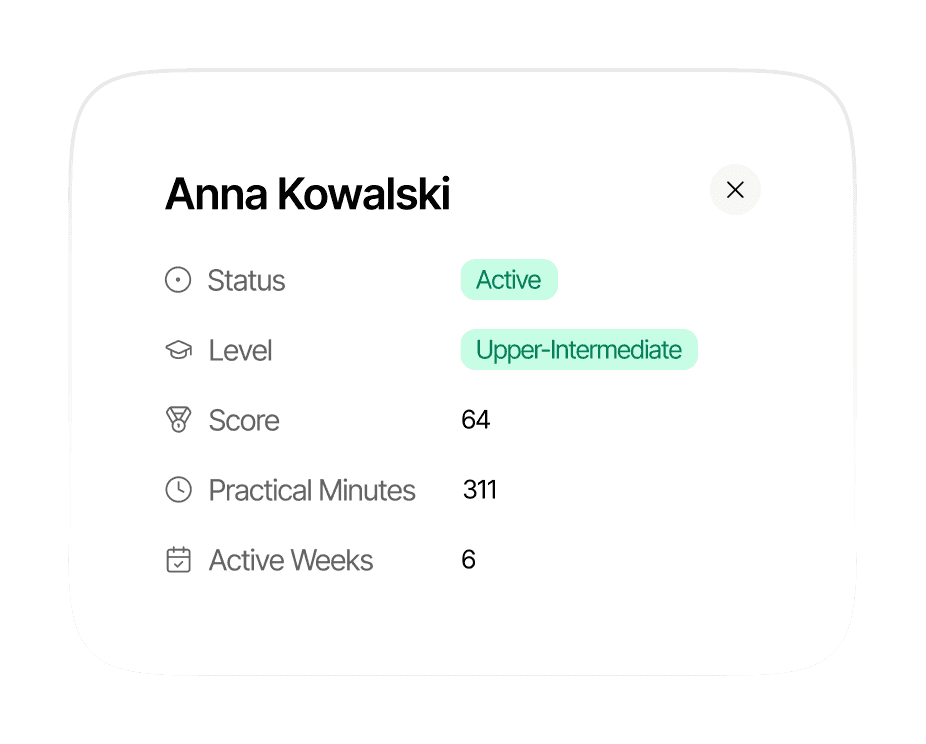
Task: Close the Anna Kowalski profile card
Action: pyautogui.click(x=735, y=190)
